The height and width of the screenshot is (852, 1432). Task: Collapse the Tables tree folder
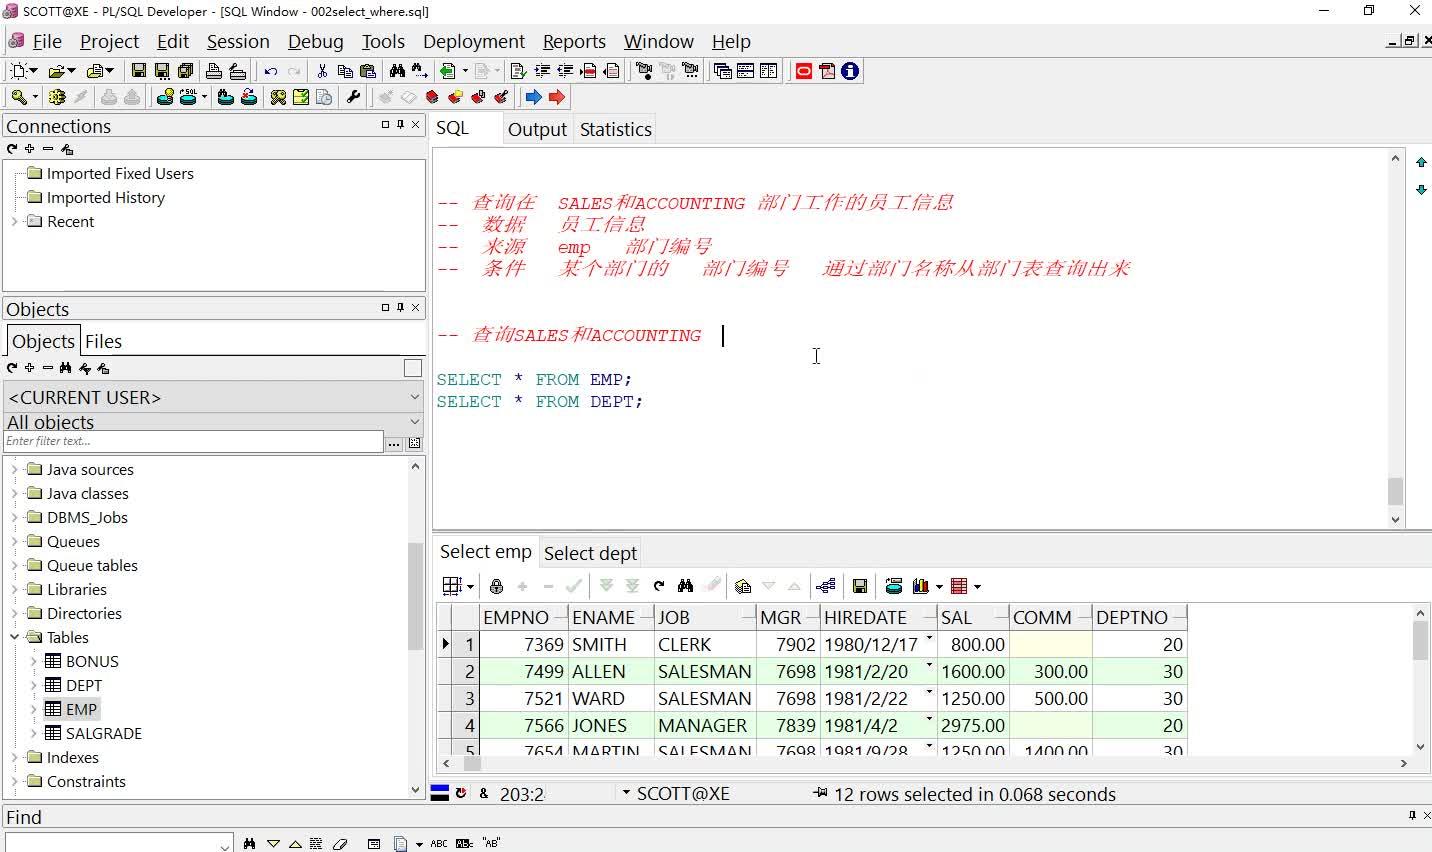[14, 637]
